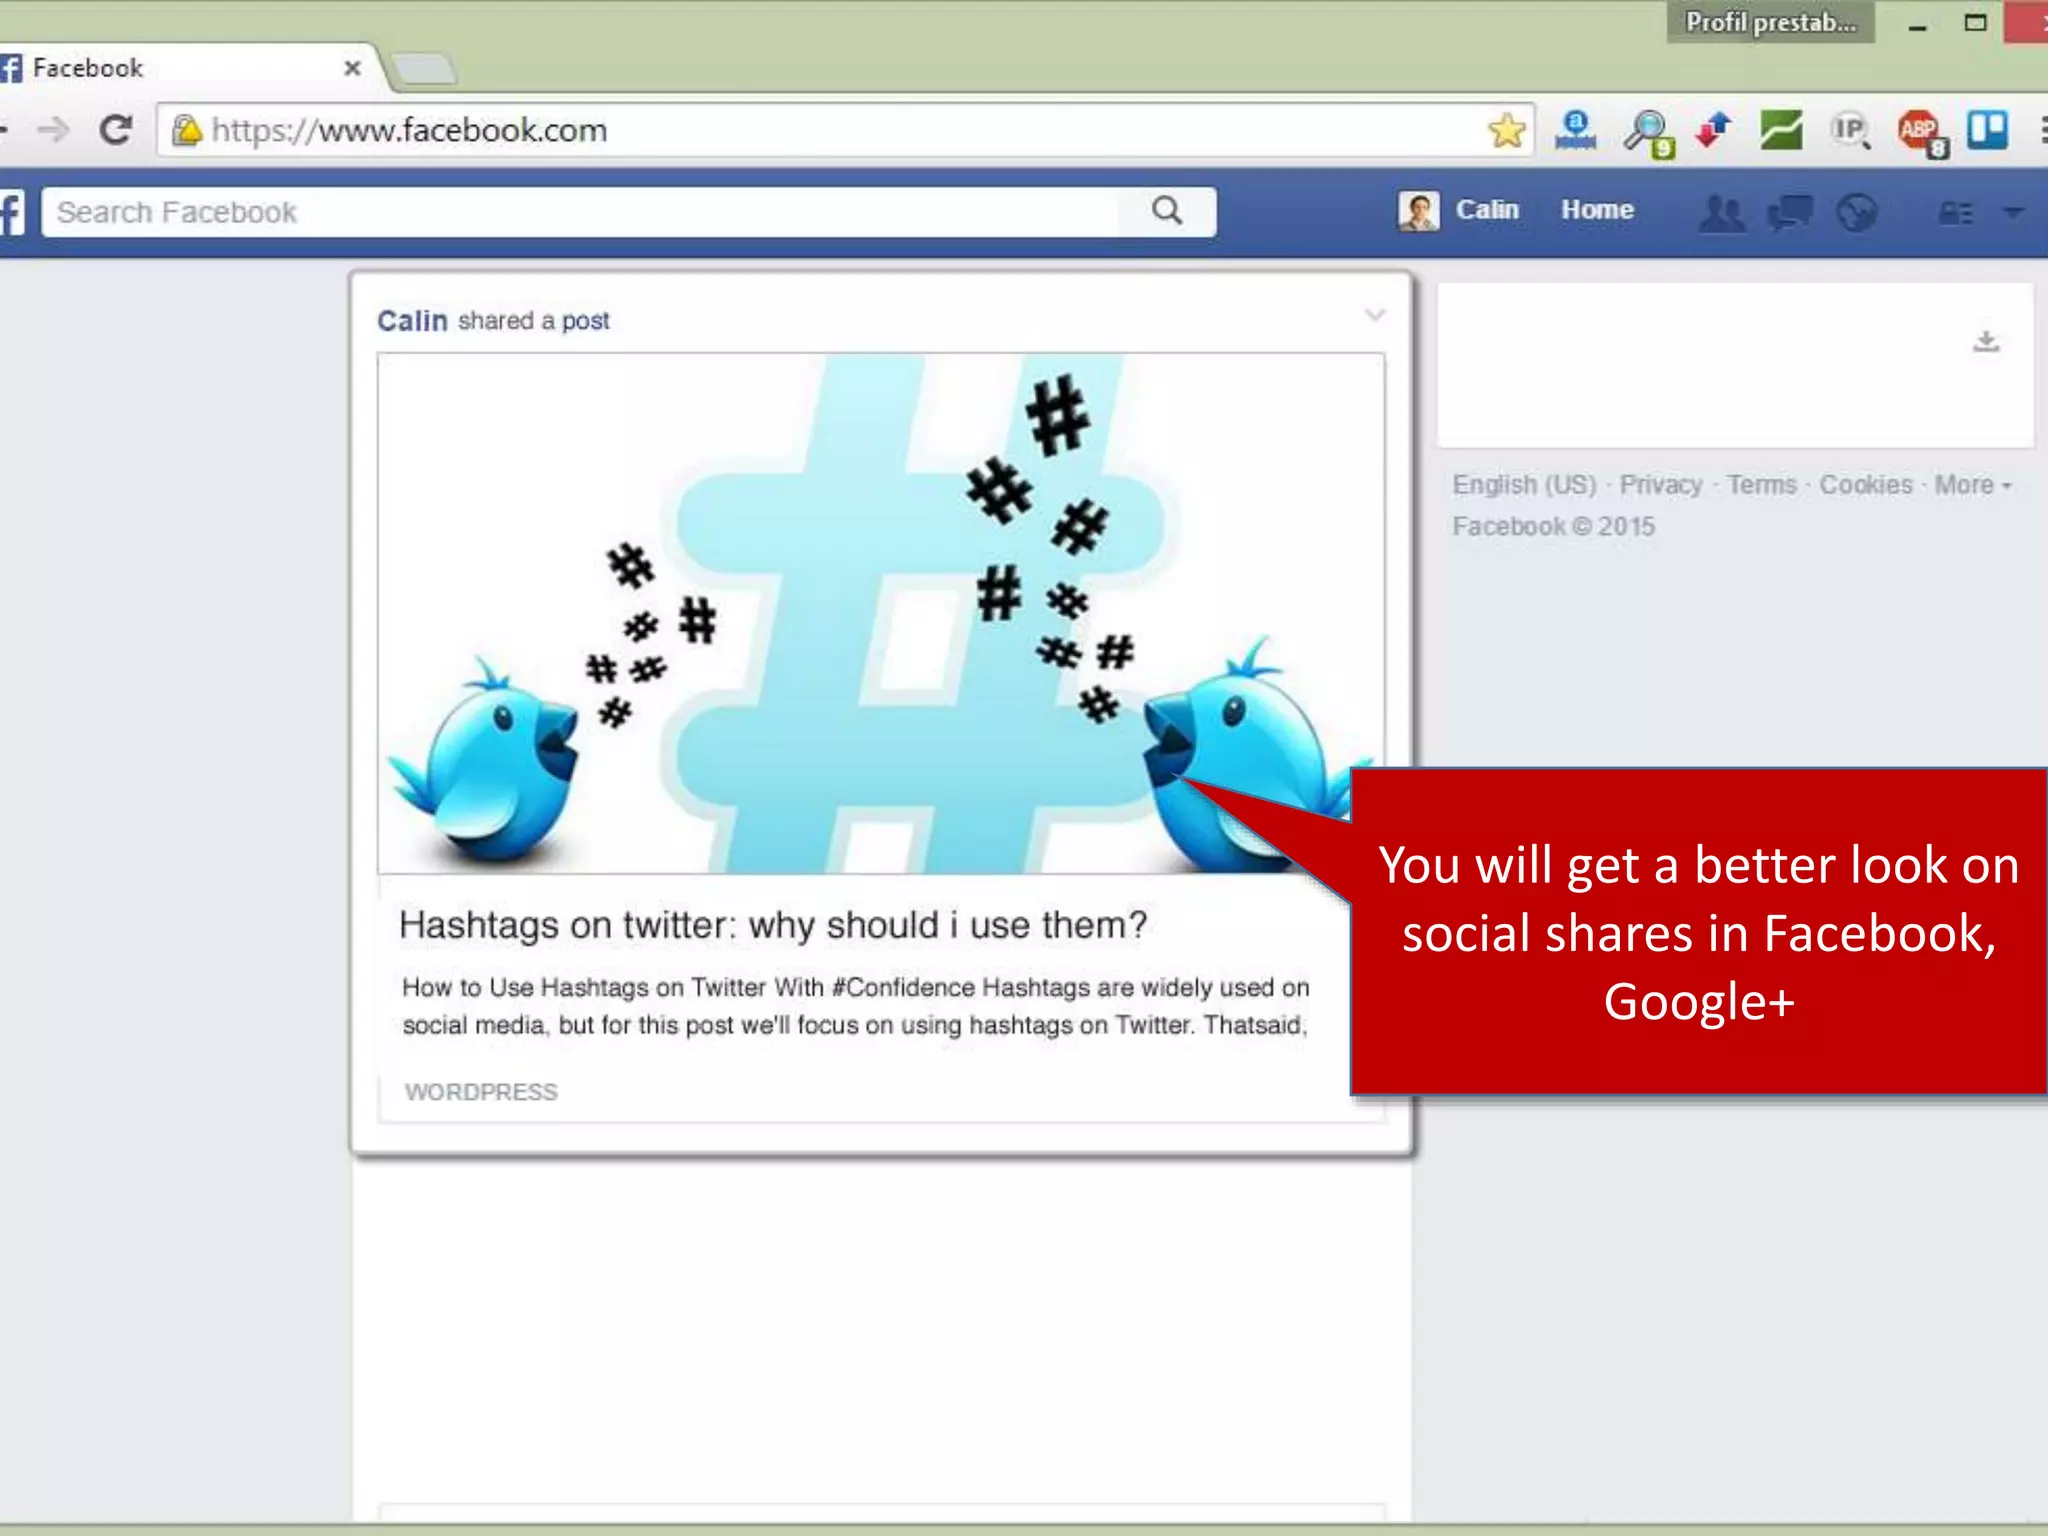Click the WORDPRESS source label
This screenshot has height=1536, width=2048.
481,1092
